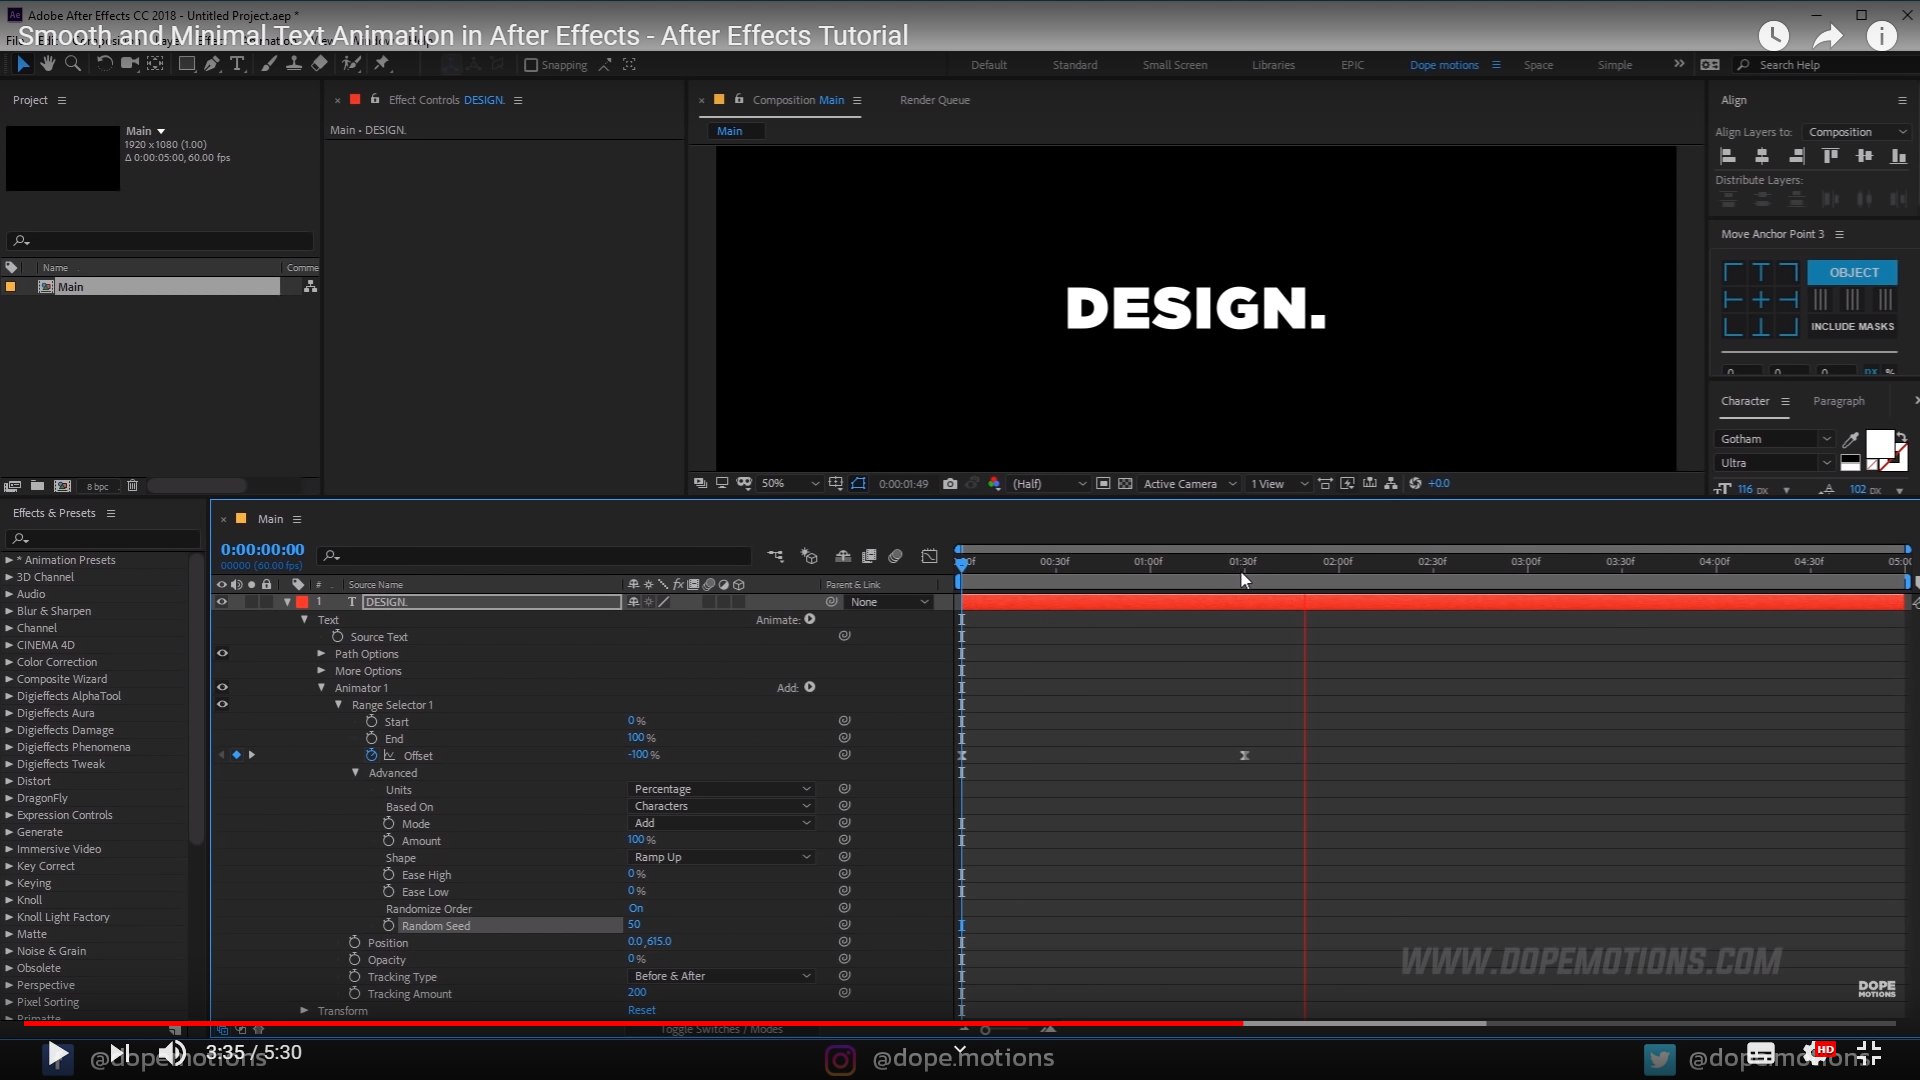Open the graph editor in timeline
Viewport: 1920px width, 1080px height.
tap(930, 556)
